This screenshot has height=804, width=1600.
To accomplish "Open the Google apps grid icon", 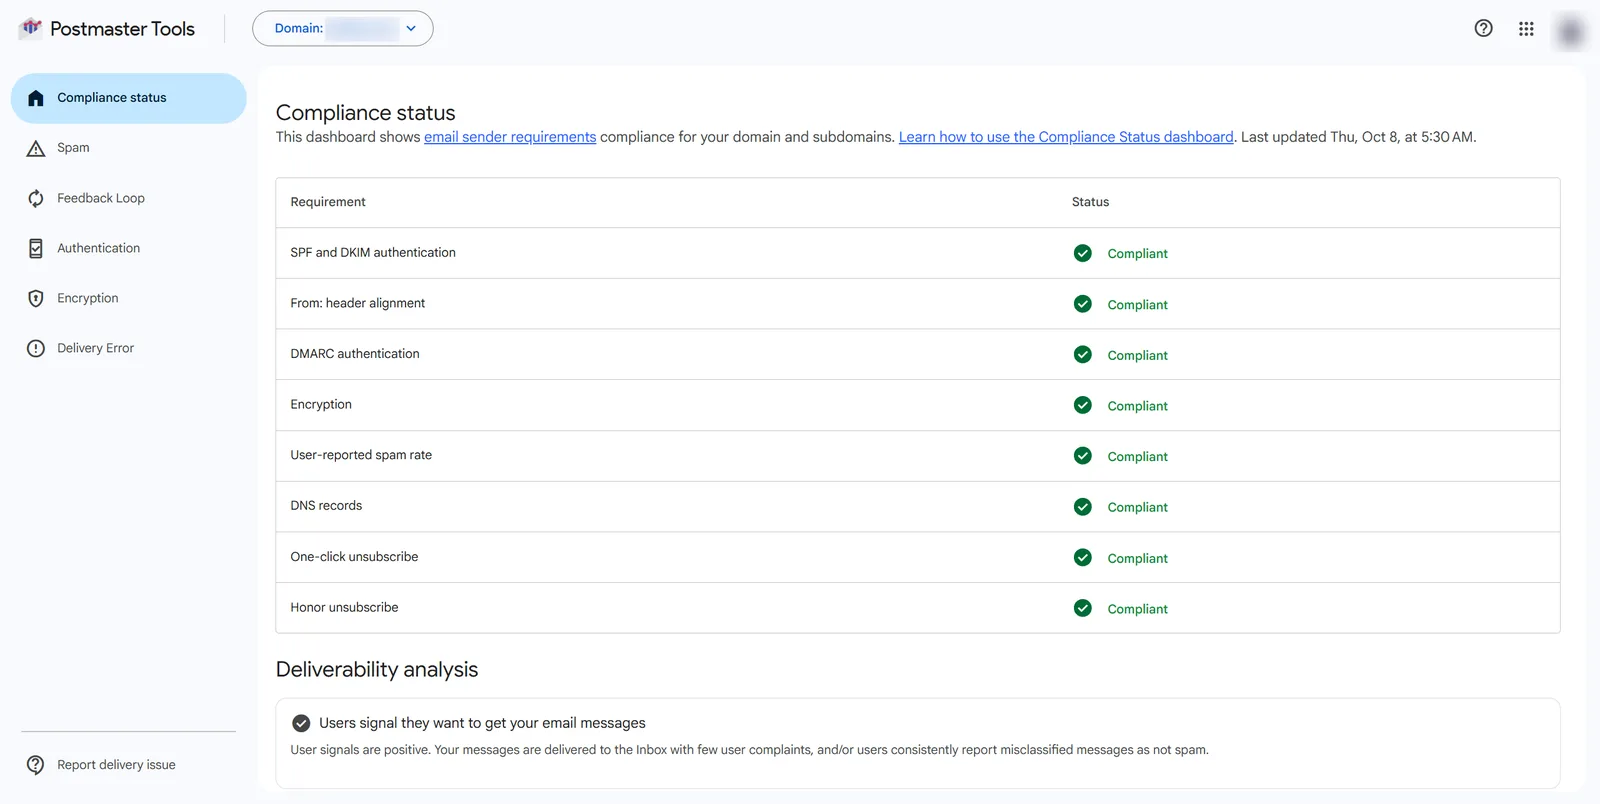I will [1526, 28].
